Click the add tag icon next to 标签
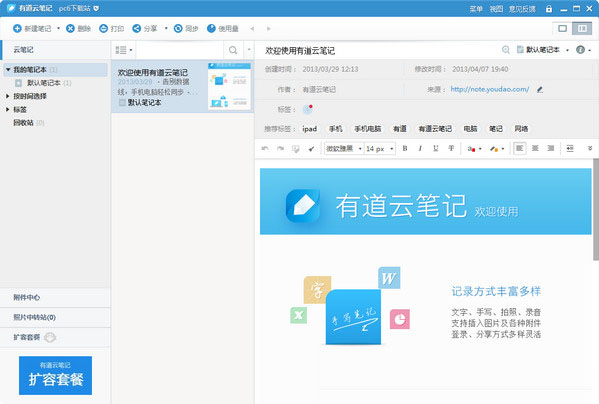The width and height of the screenshot is (599, 404). (308, 110)
